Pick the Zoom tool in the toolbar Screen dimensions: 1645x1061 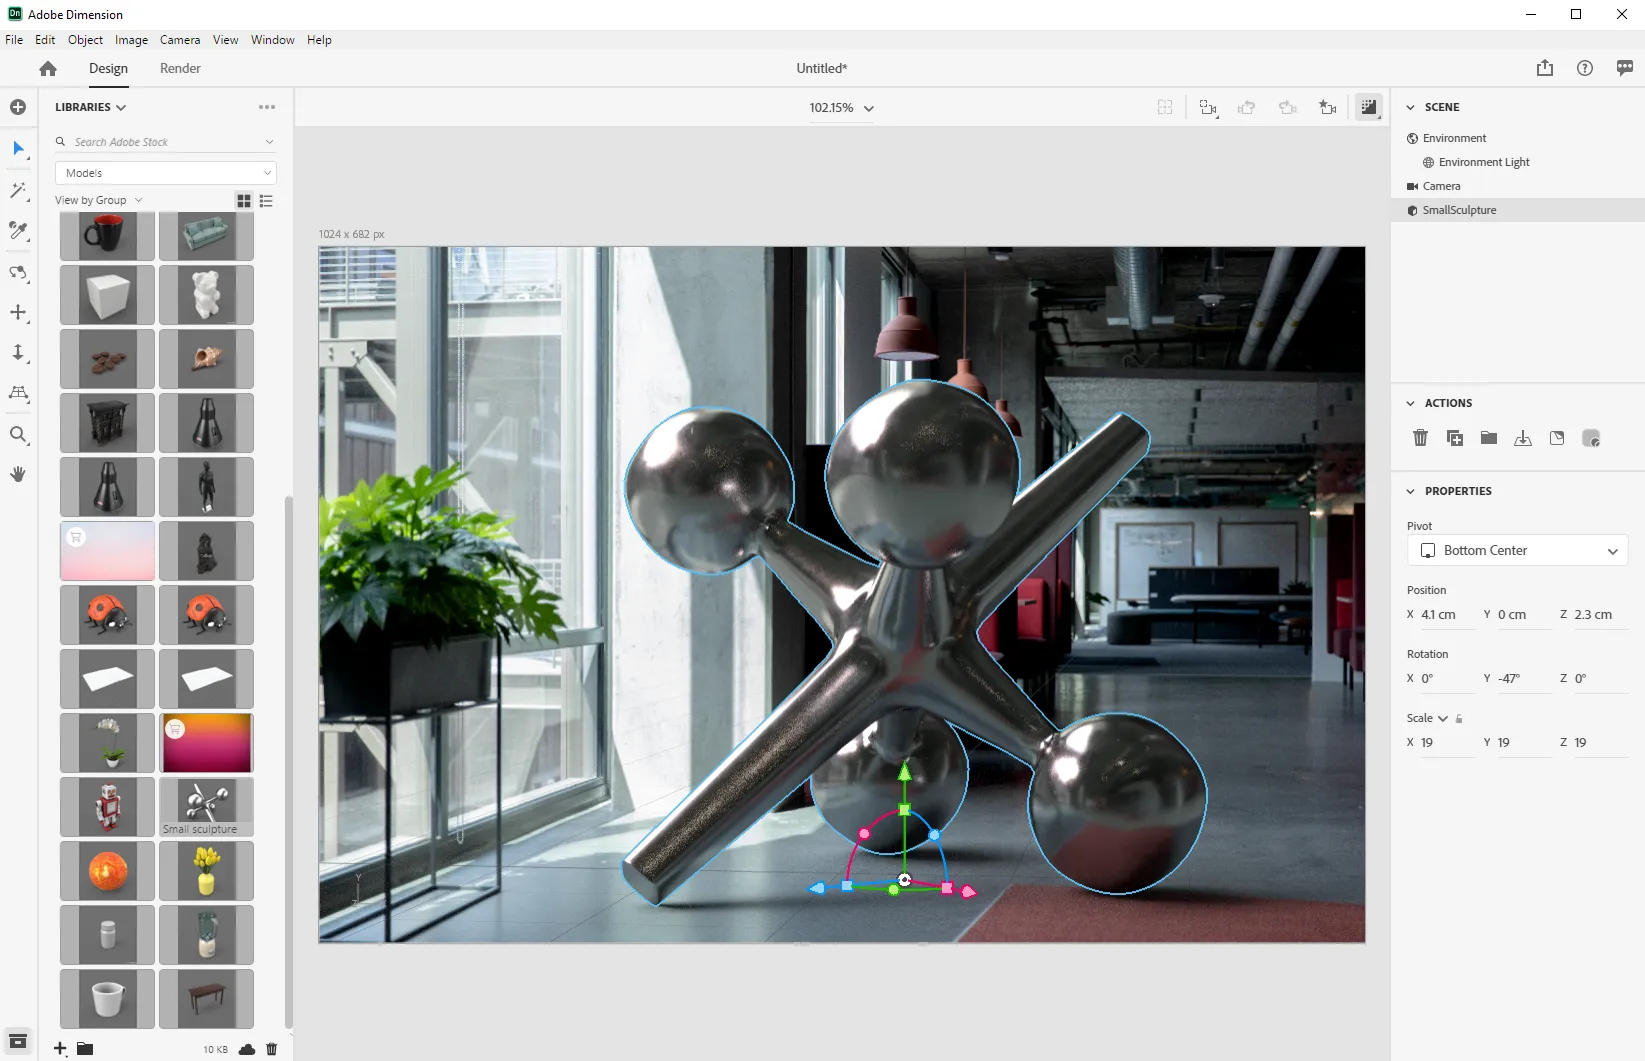coord(18,434)
